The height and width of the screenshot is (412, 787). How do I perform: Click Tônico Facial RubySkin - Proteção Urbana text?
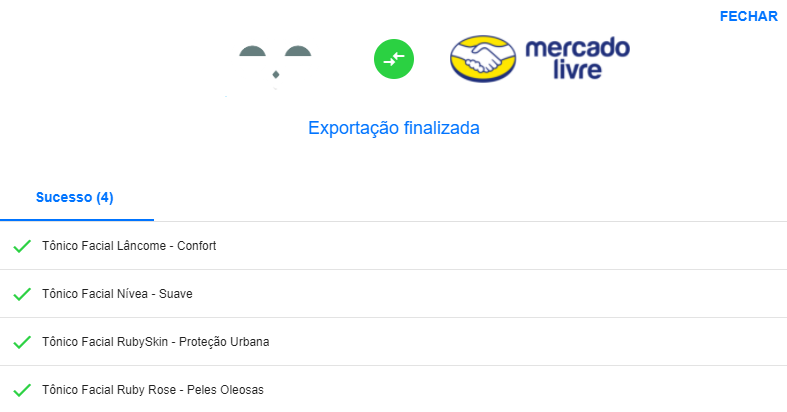point(155,342)
